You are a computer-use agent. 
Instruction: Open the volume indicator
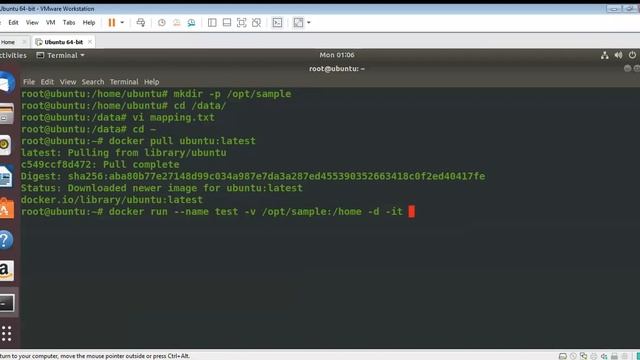pos(618,55)
